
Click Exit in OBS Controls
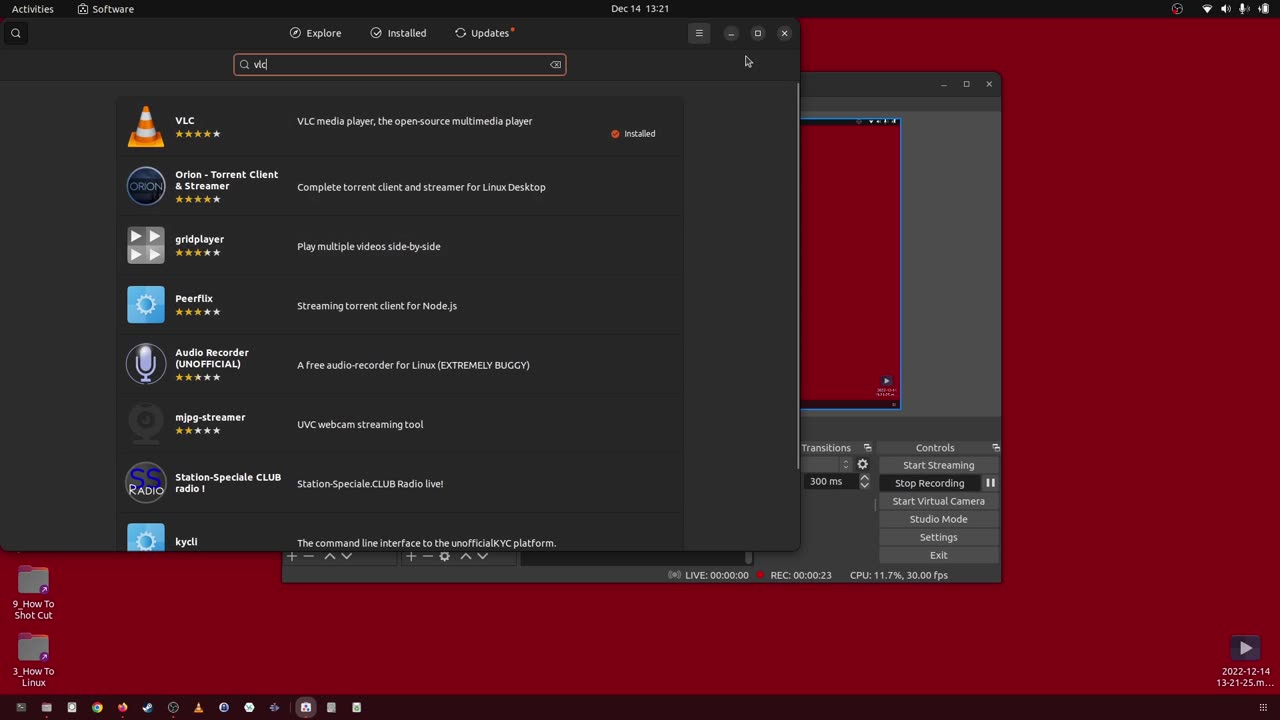coord(938,555)
